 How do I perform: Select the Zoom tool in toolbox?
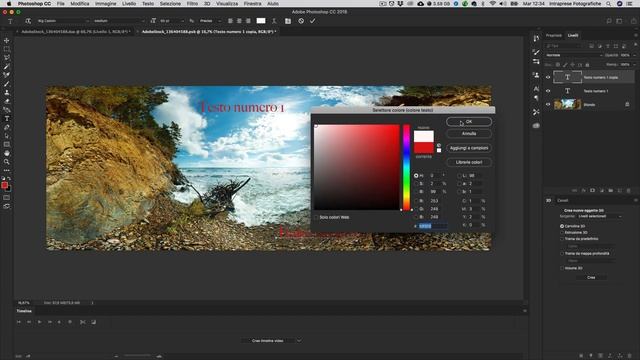coord(7,162)
